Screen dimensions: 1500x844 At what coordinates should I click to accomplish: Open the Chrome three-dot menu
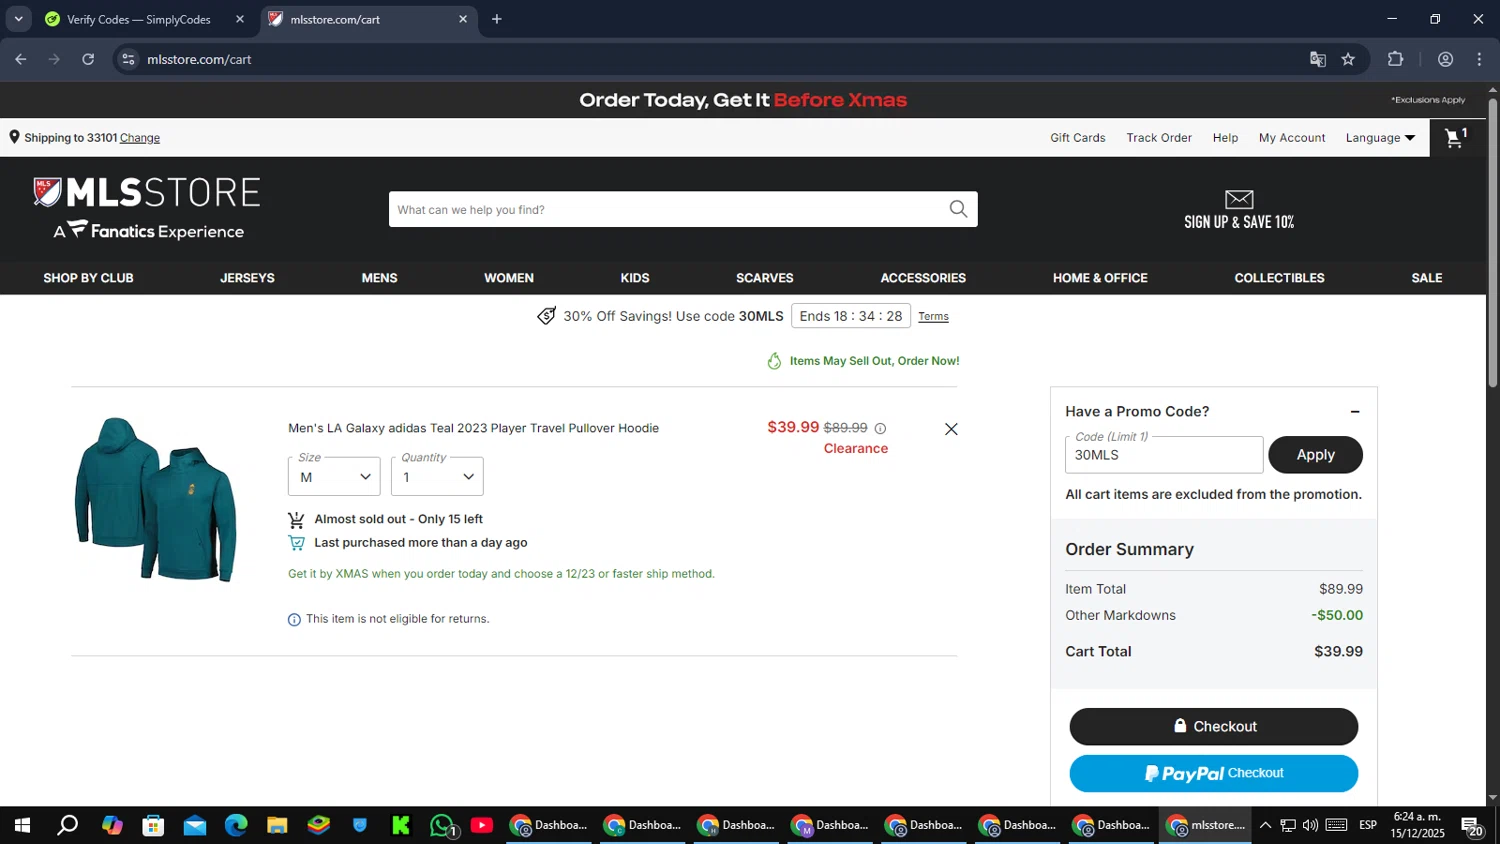(1479, 59)
